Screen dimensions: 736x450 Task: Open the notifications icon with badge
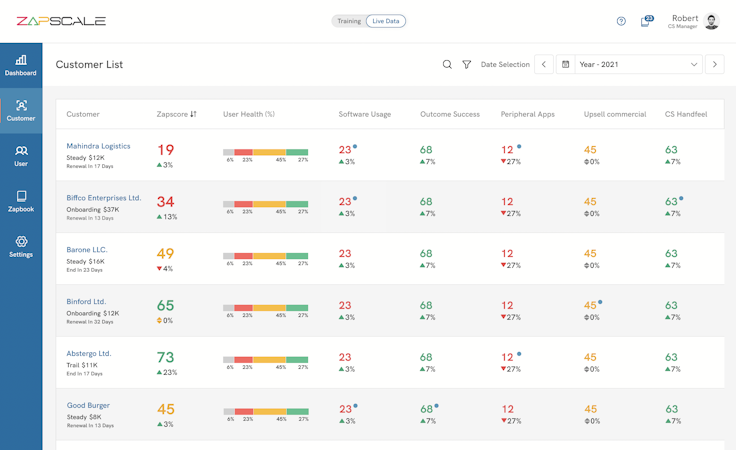[647, 21]
